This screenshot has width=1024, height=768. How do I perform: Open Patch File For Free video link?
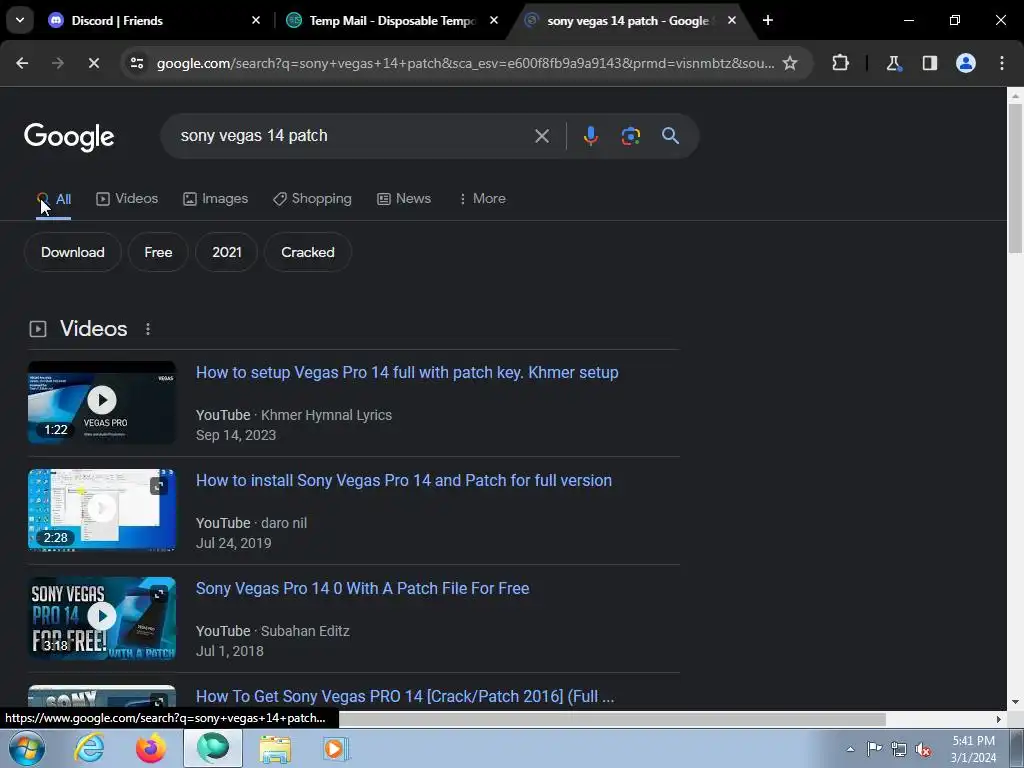click(362, 588)
